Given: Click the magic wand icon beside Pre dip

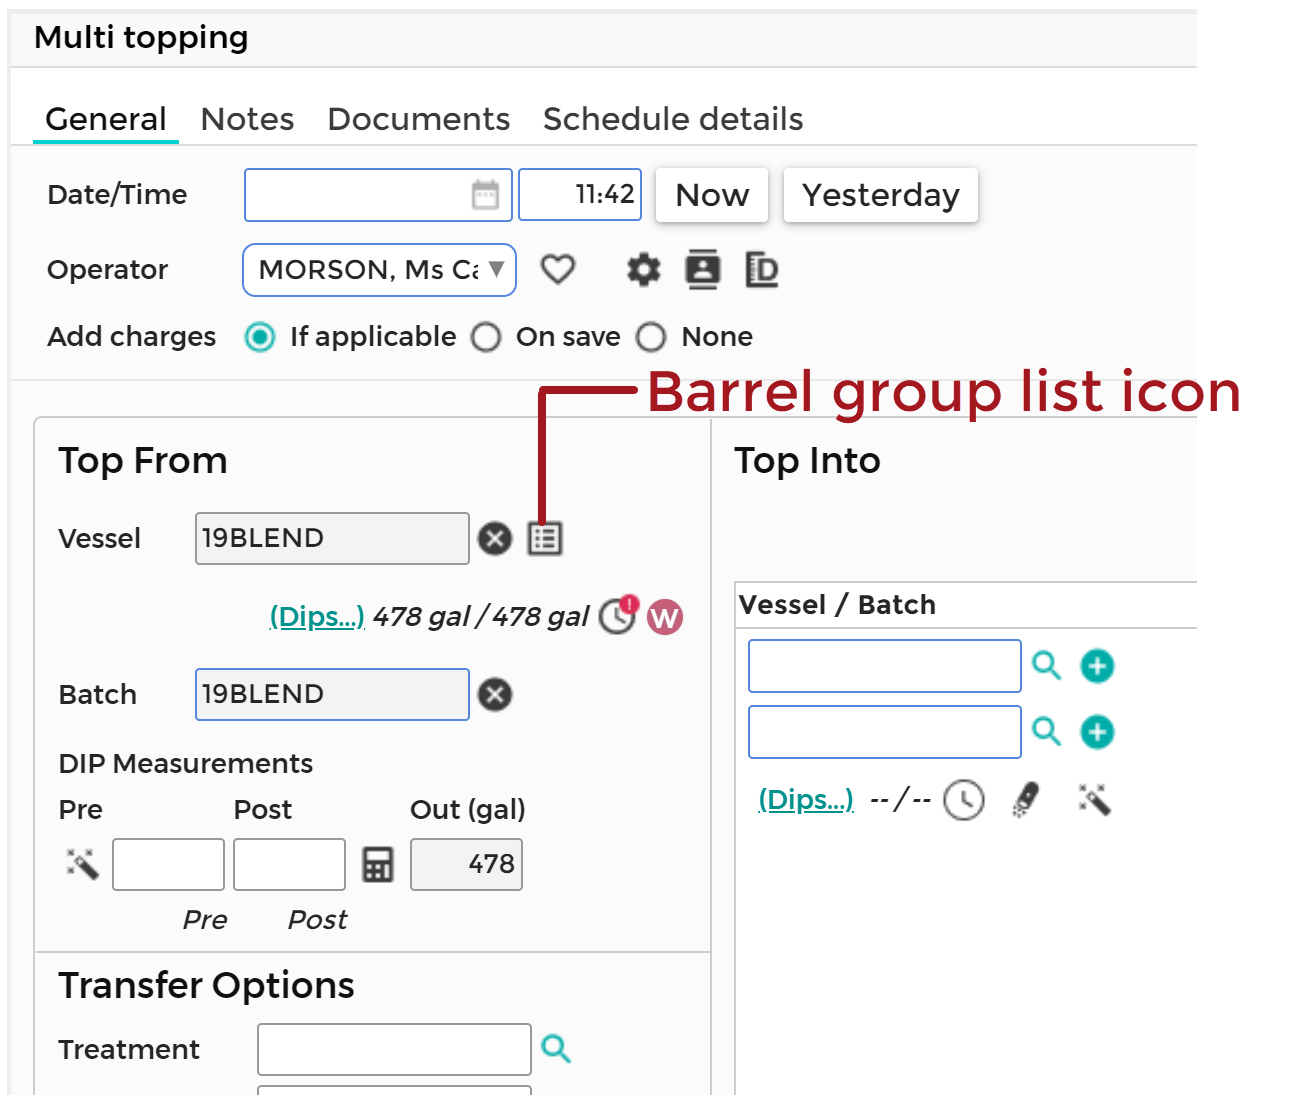Looking at the screenshot, I should (x=83, y=864).
